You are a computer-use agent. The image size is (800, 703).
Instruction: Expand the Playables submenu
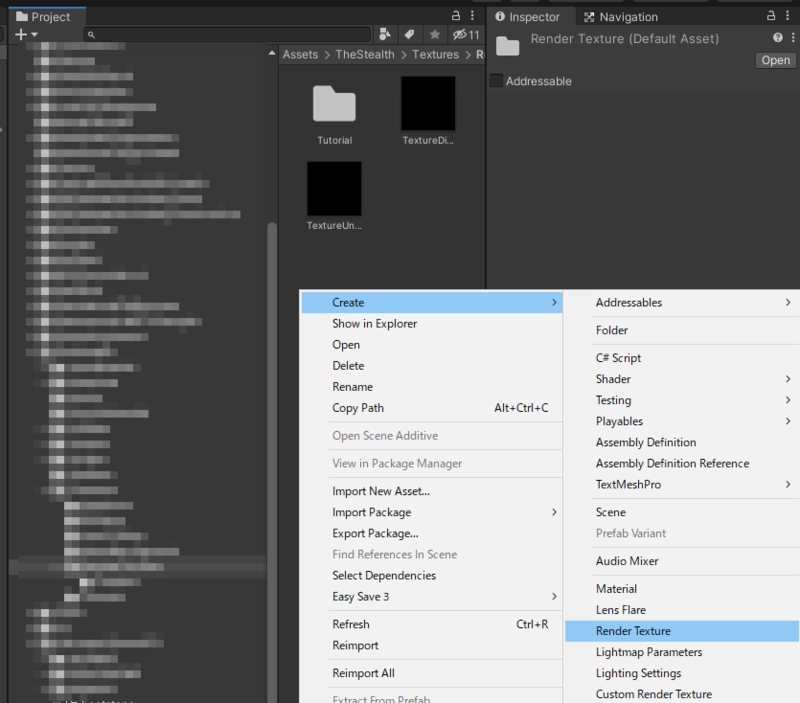tap(682, 421)
